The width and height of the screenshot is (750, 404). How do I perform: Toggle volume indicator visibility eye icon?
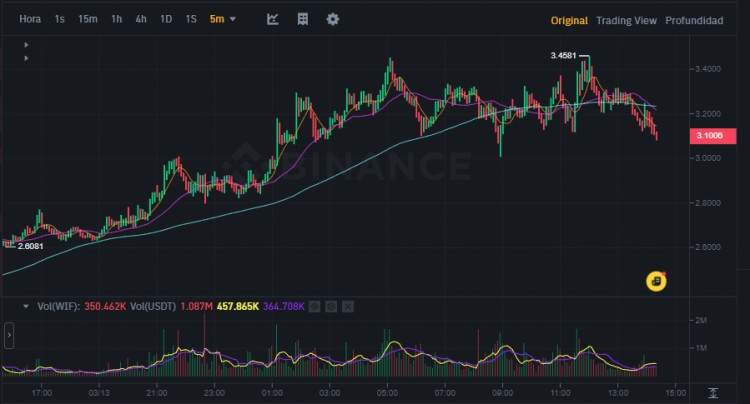313,305
